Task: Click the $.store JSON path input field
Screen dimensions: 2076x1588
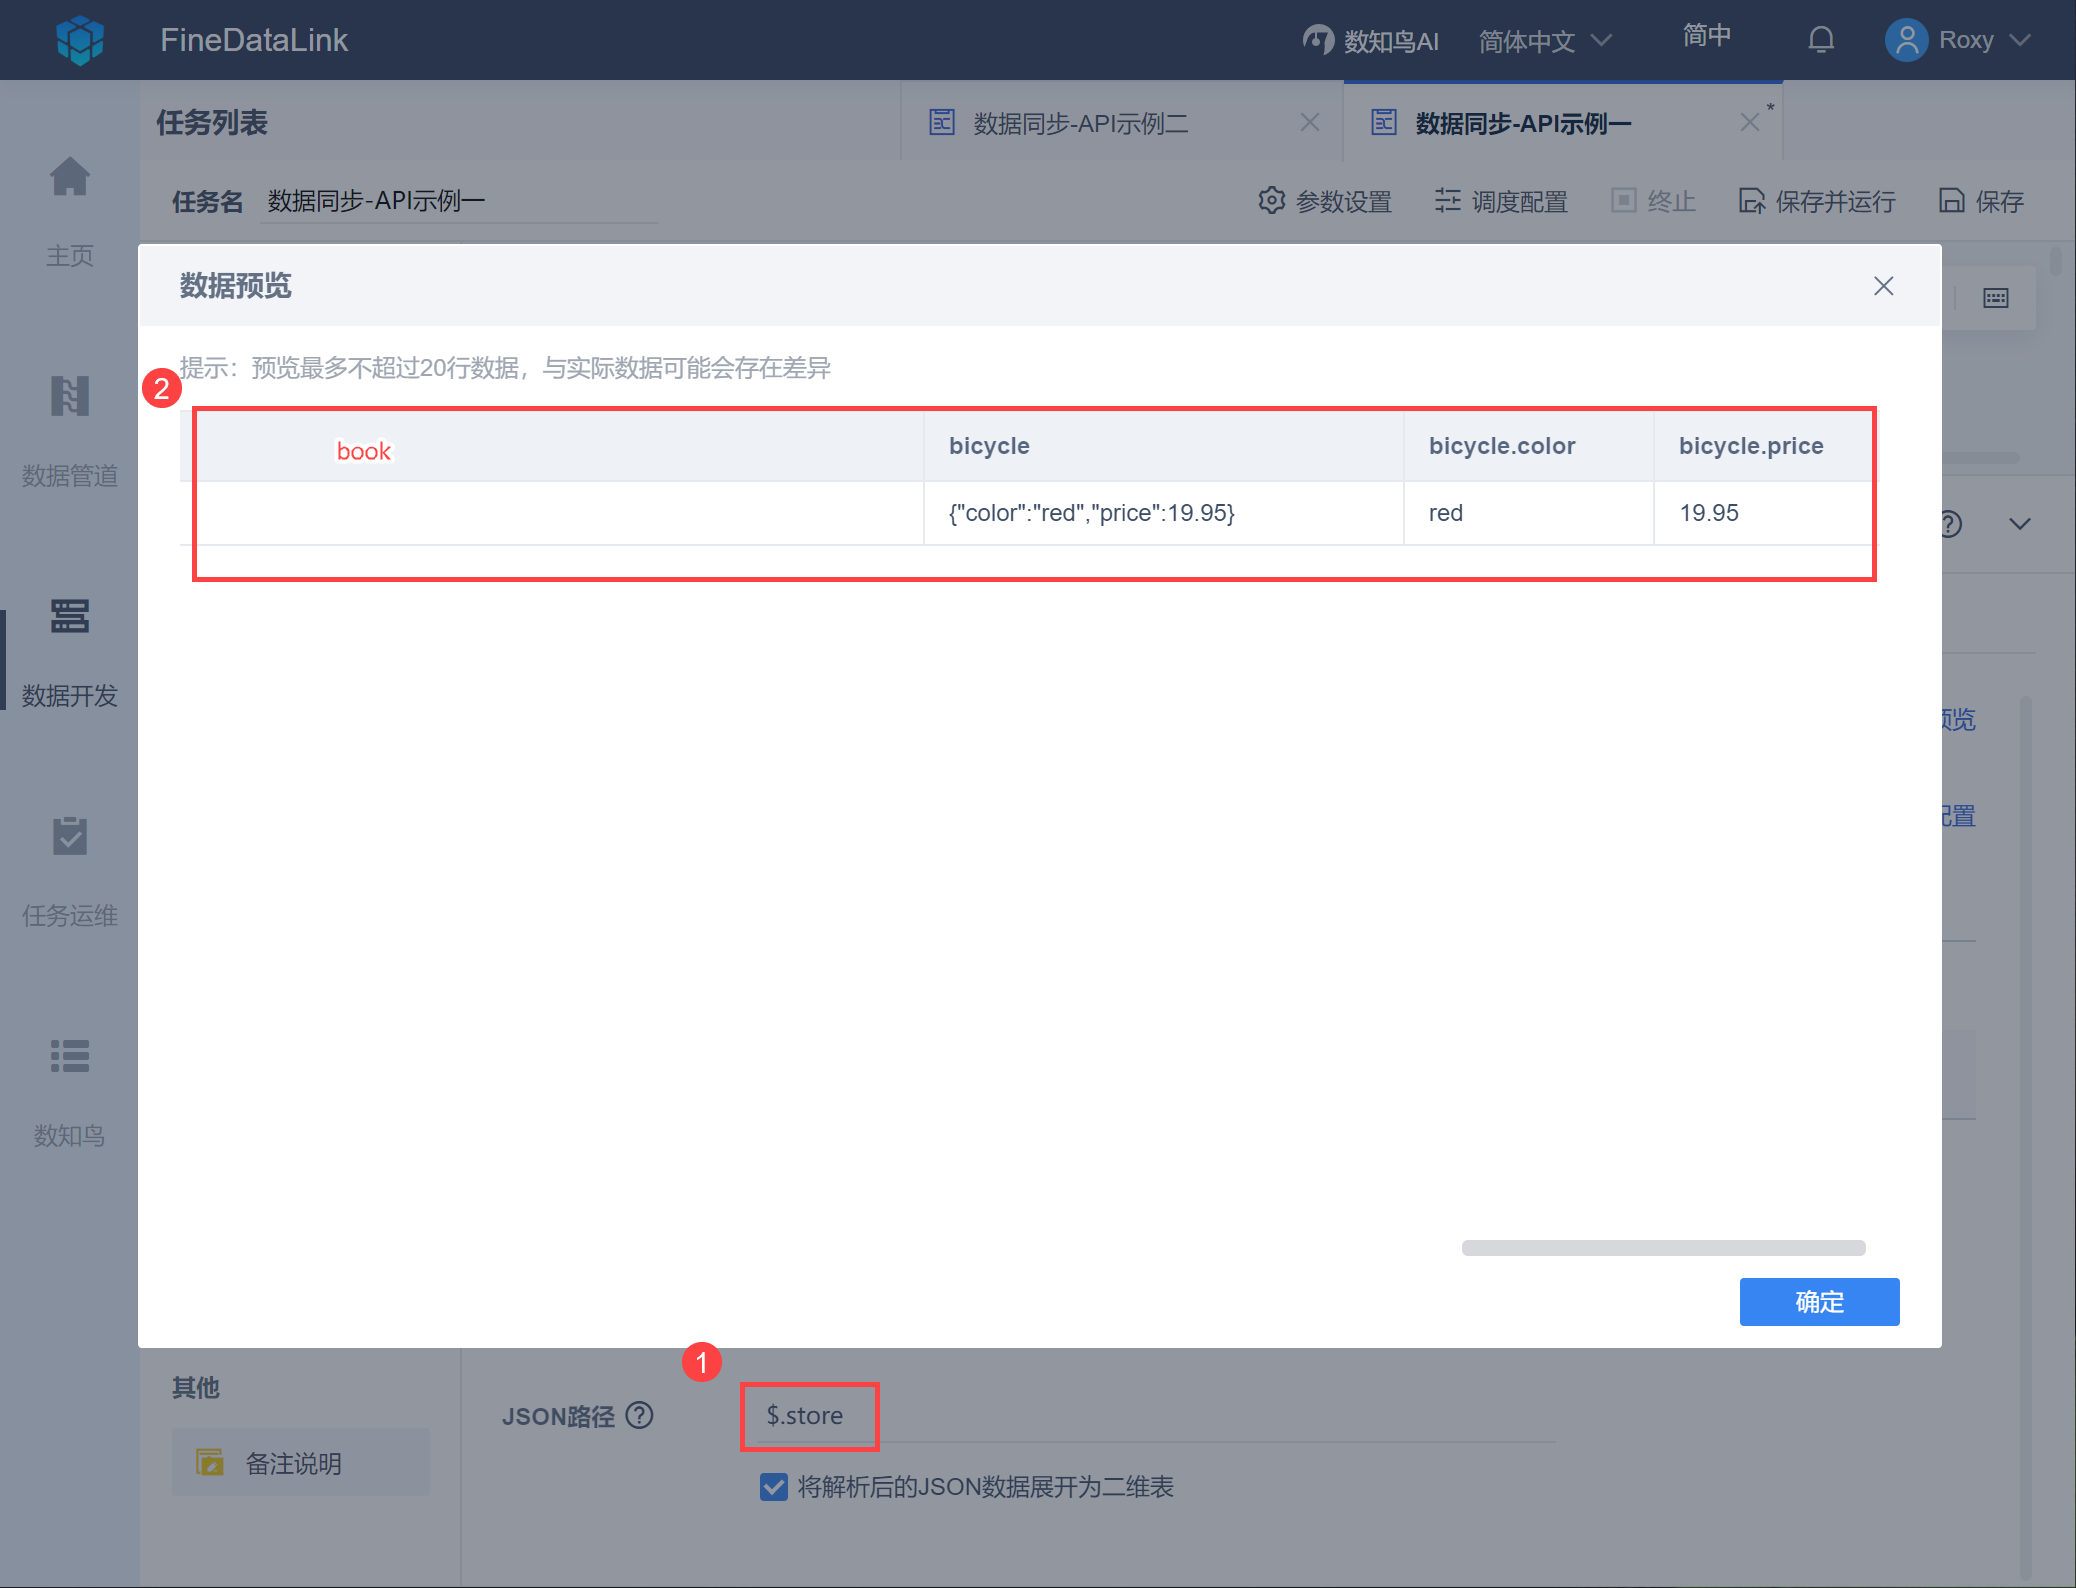Action: (808, 1416)
